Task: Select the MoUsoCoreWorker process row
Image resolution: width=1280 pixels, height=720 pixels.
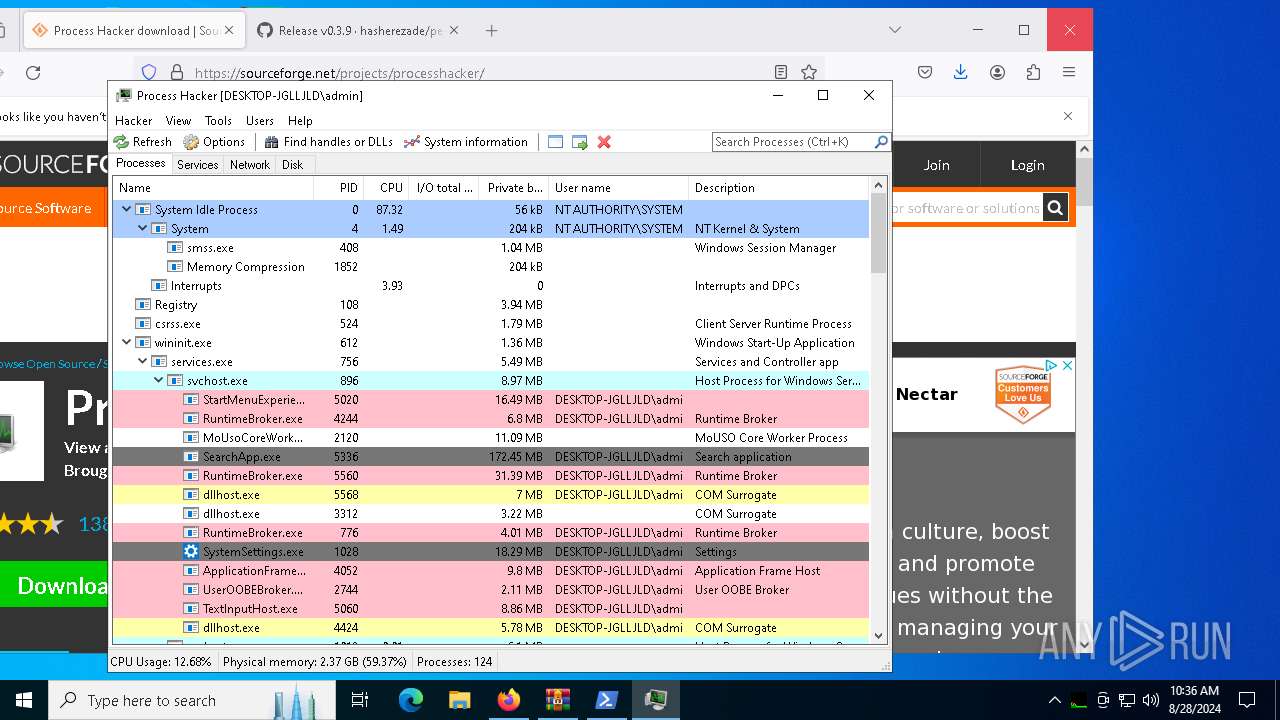Action: point(490,437)
